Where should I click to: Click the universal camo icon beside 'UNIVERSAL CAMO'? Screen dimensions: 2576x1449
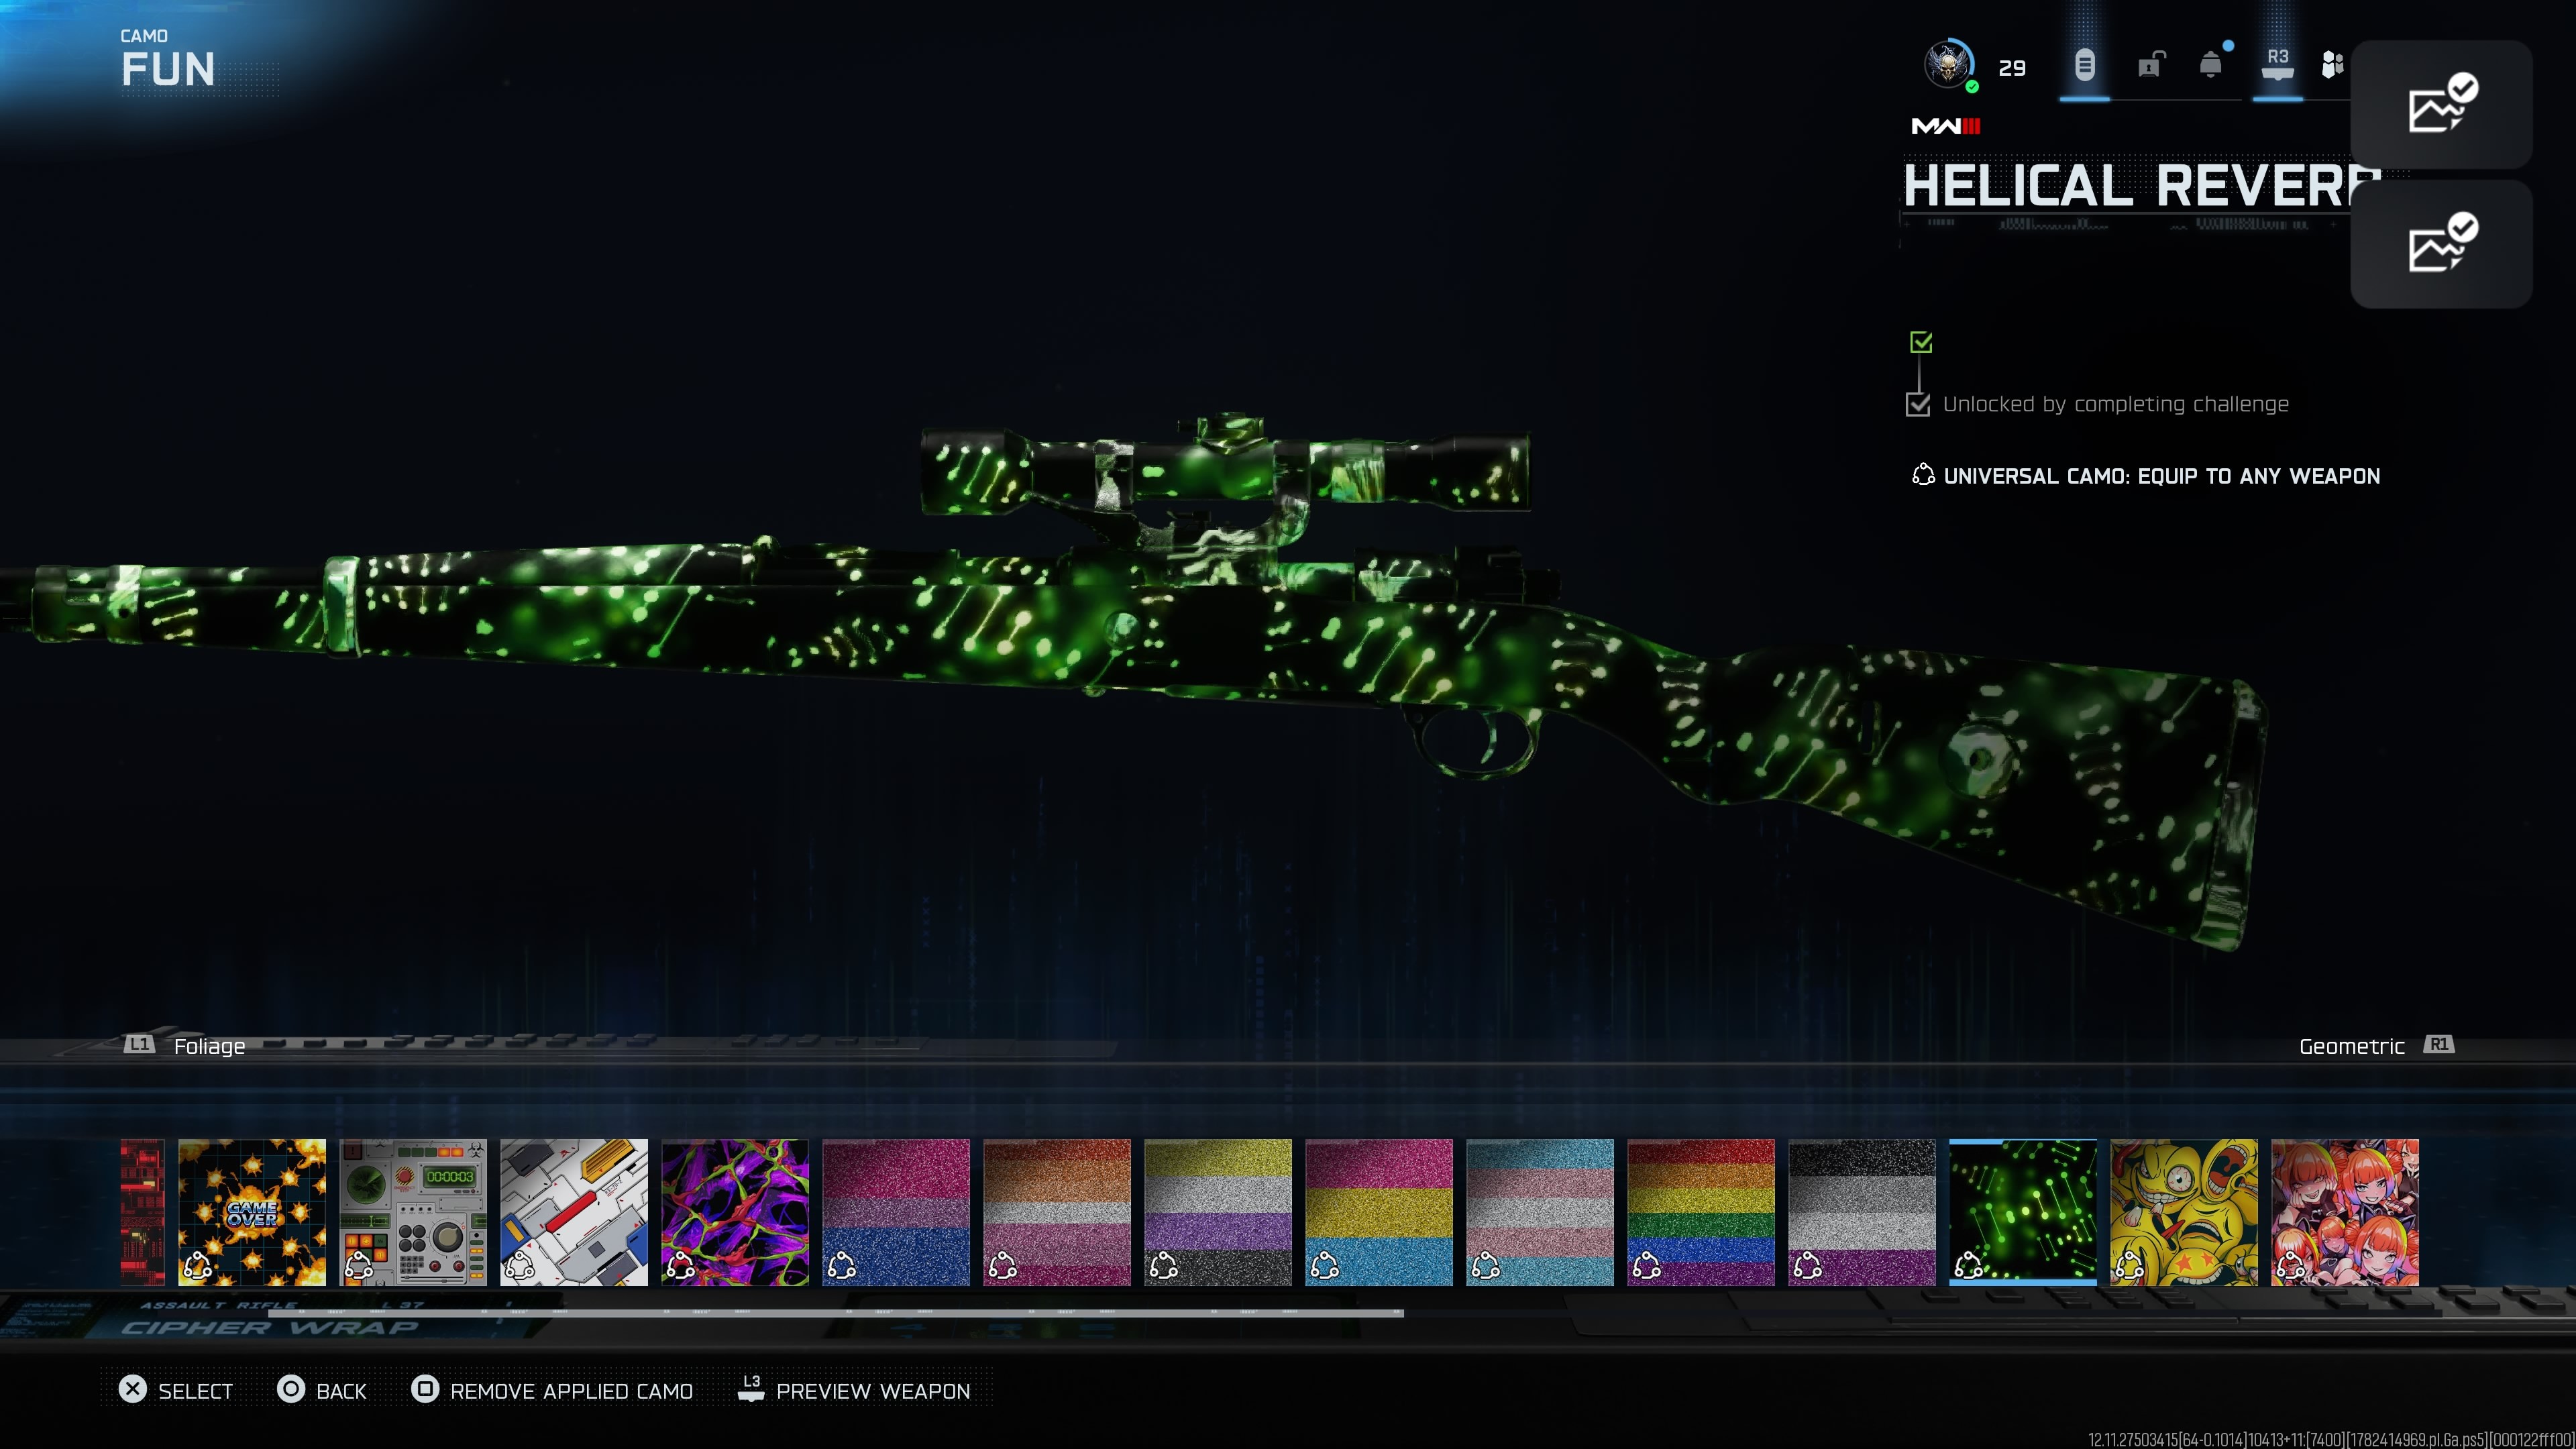click(x=1922, y=475)
